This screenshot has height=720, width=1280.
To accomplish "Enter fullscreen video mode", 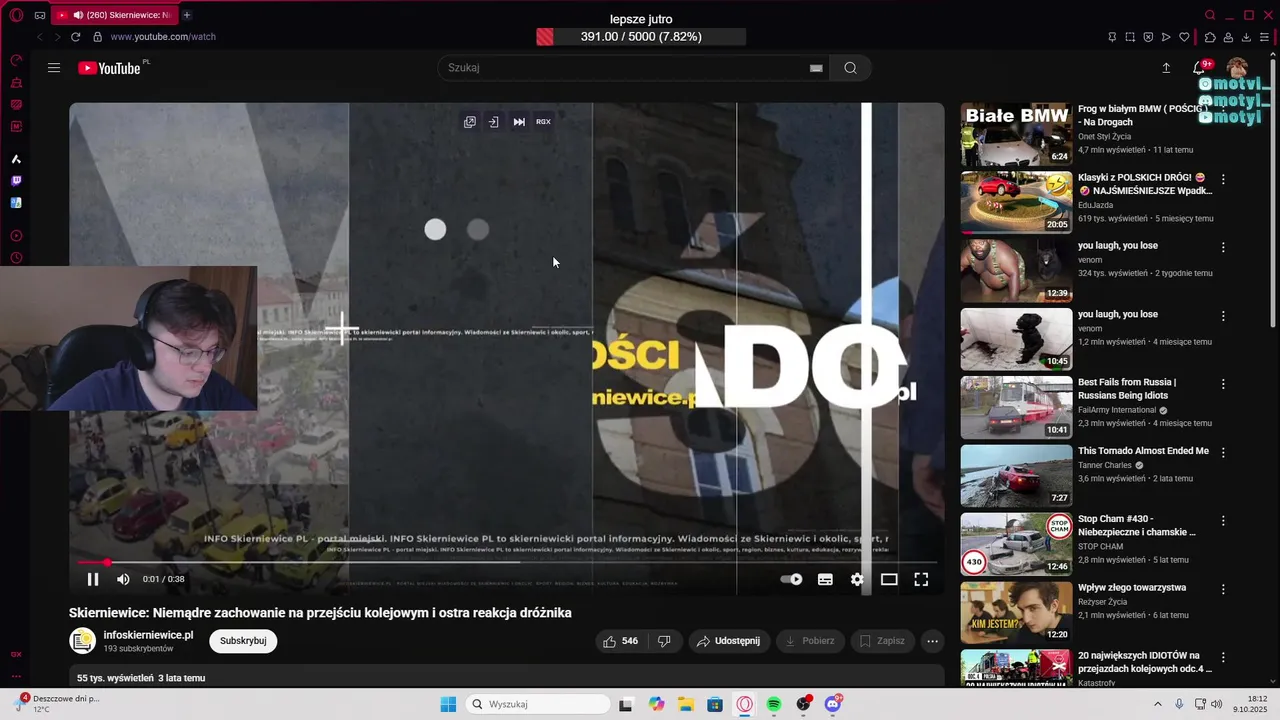I will pos(921,579).
